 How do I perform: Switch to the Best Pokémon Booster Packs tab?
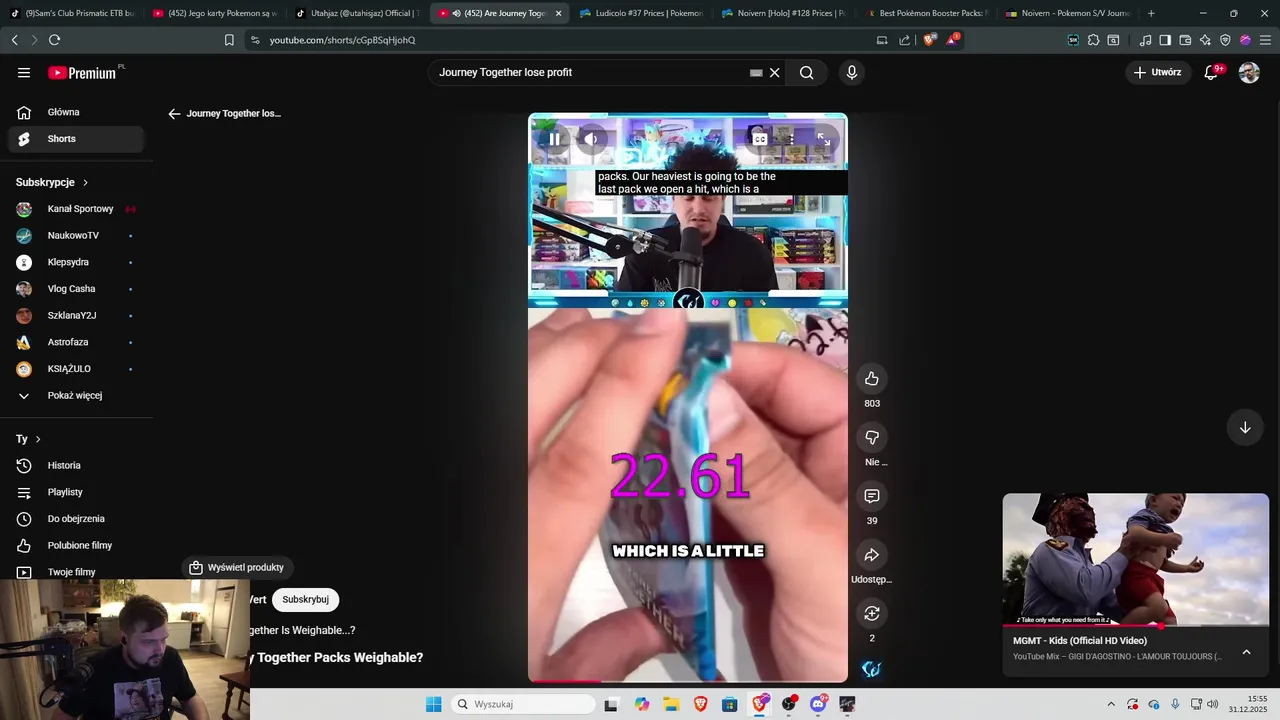[925, 13]
